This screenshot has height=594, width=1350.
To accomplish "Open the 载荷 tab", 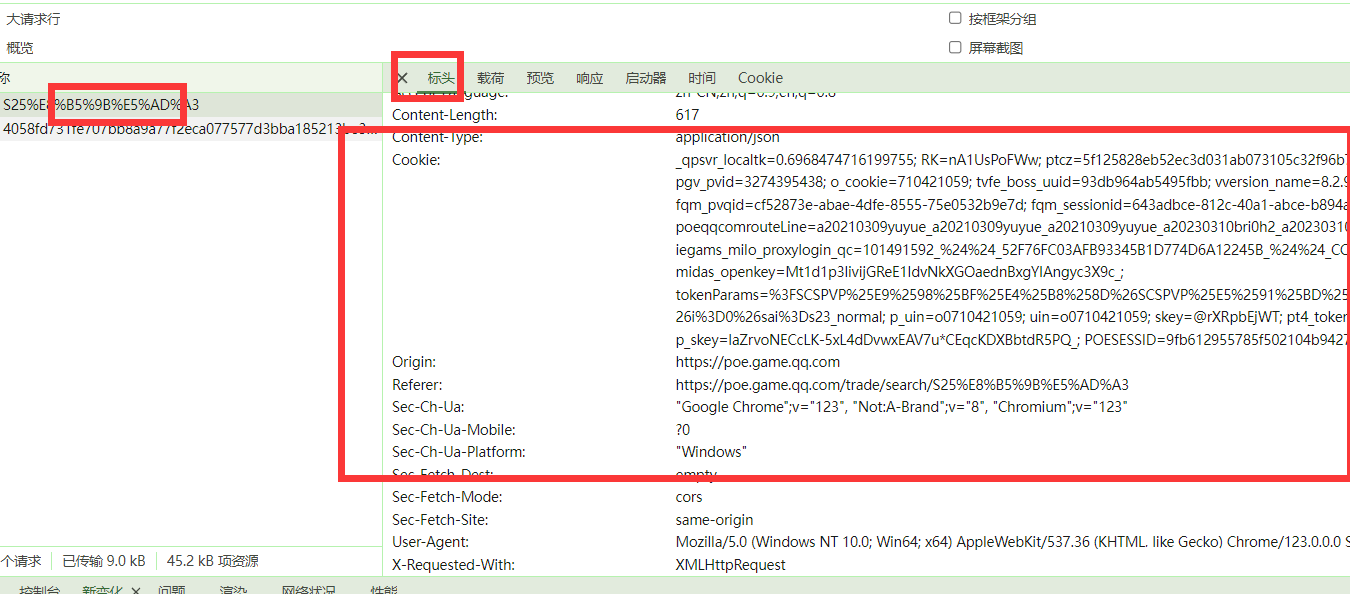I will (490, 78).
